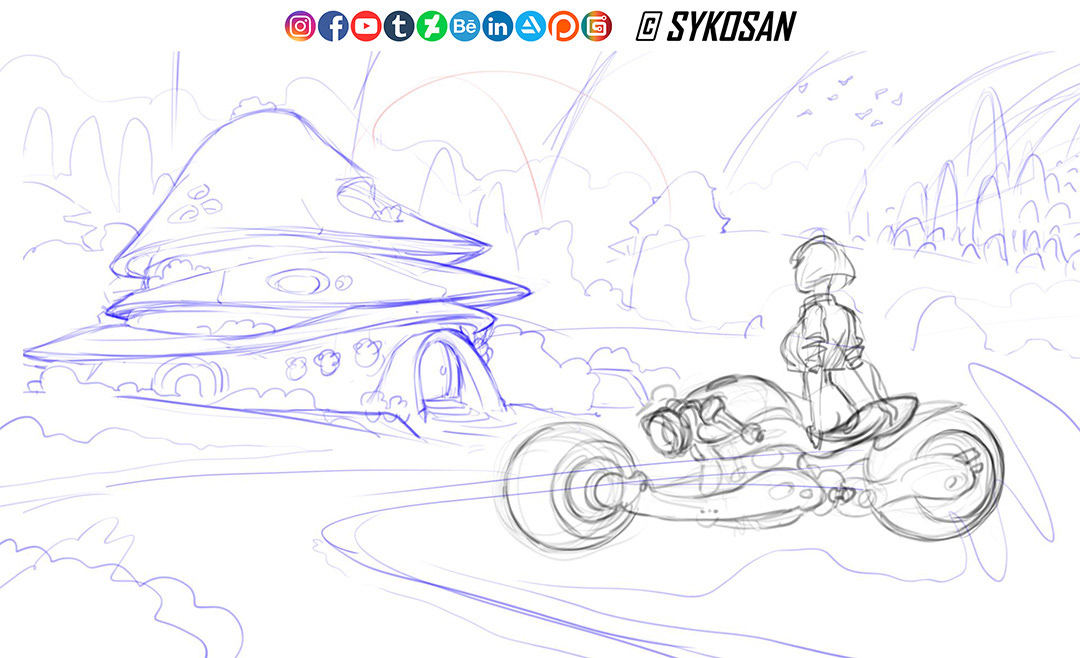Open the Instagram icon link
This screenshot has height=658, width=1080.
(300, 26)
